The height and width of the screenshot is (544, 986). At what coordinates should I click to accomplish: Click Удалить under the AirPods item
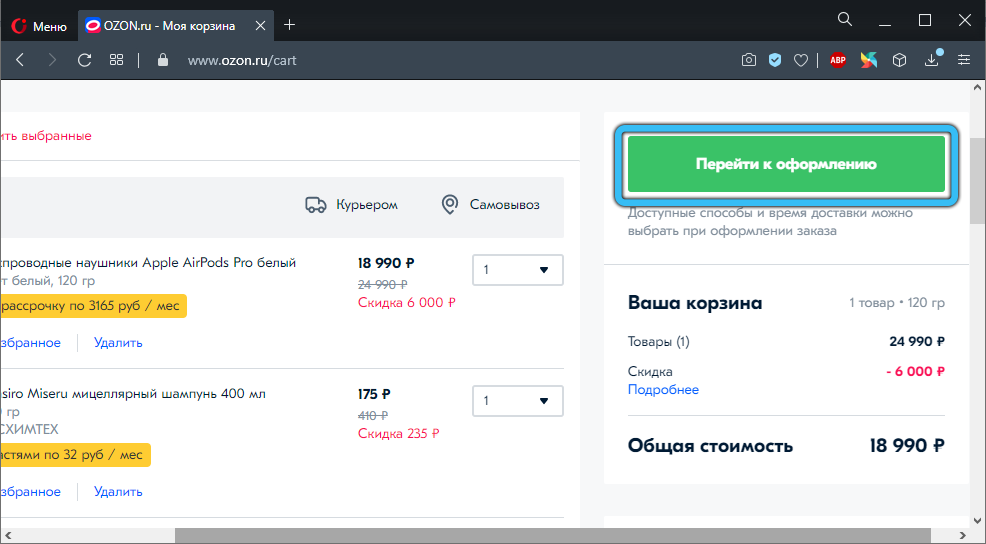118,343
